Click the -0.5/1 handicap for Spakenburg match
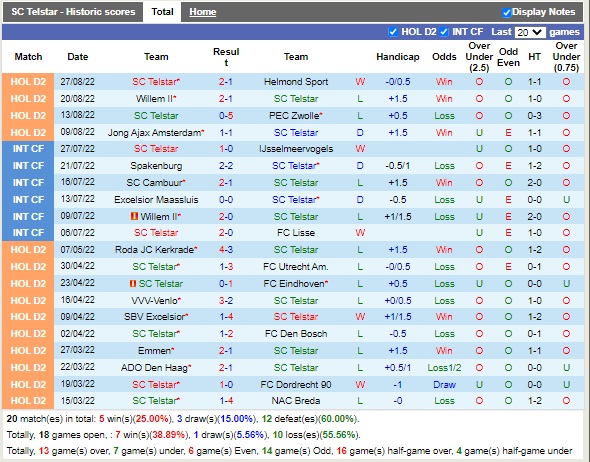590x462 pixels. tap(398, 166)
